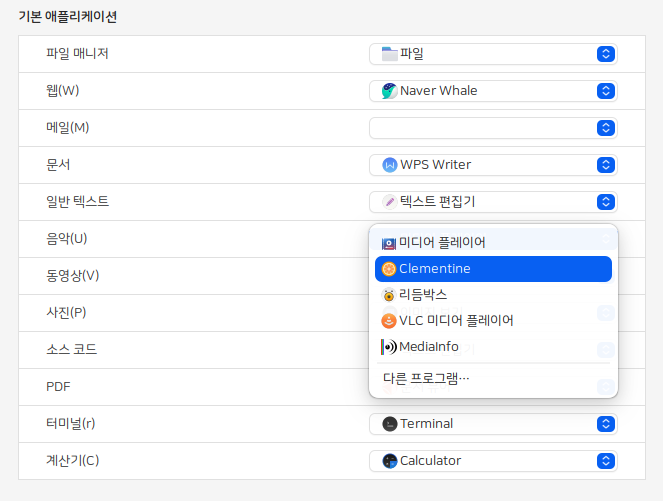This screenshot has height=501, width=663.
Task: Click the 미디어 플레이어 icon in popup
Action: tap(389, 243)
